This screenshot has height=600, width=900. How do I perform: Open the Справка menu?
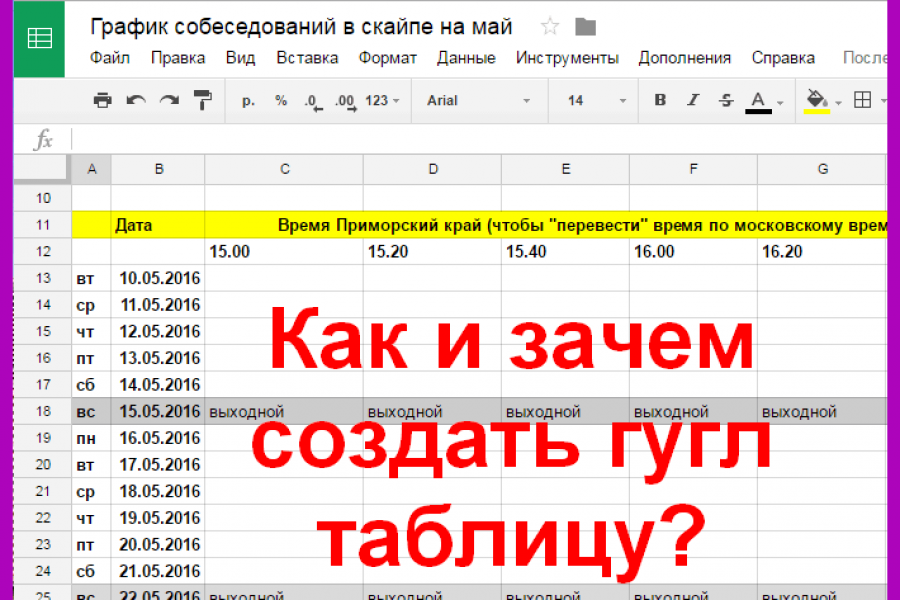coord(783,58)
